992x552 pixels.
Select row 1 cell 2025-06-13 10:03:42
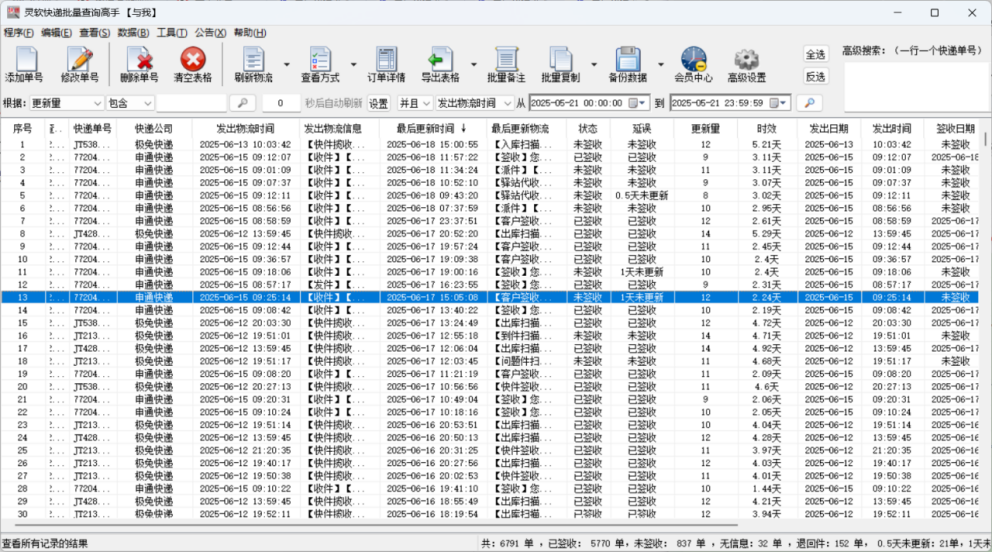[x=245, y=144]
